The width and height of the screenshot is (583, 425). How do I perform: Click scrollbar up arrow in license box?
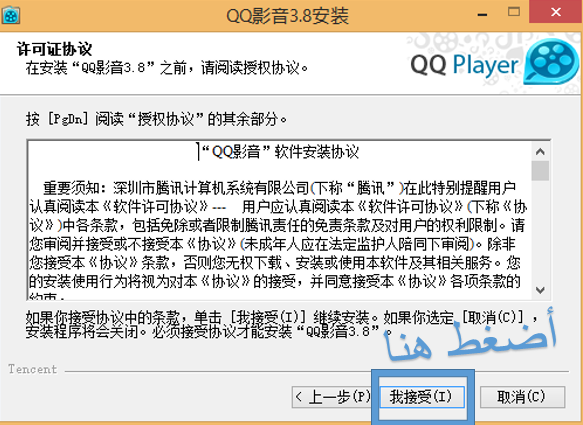(x=540, y=151)
